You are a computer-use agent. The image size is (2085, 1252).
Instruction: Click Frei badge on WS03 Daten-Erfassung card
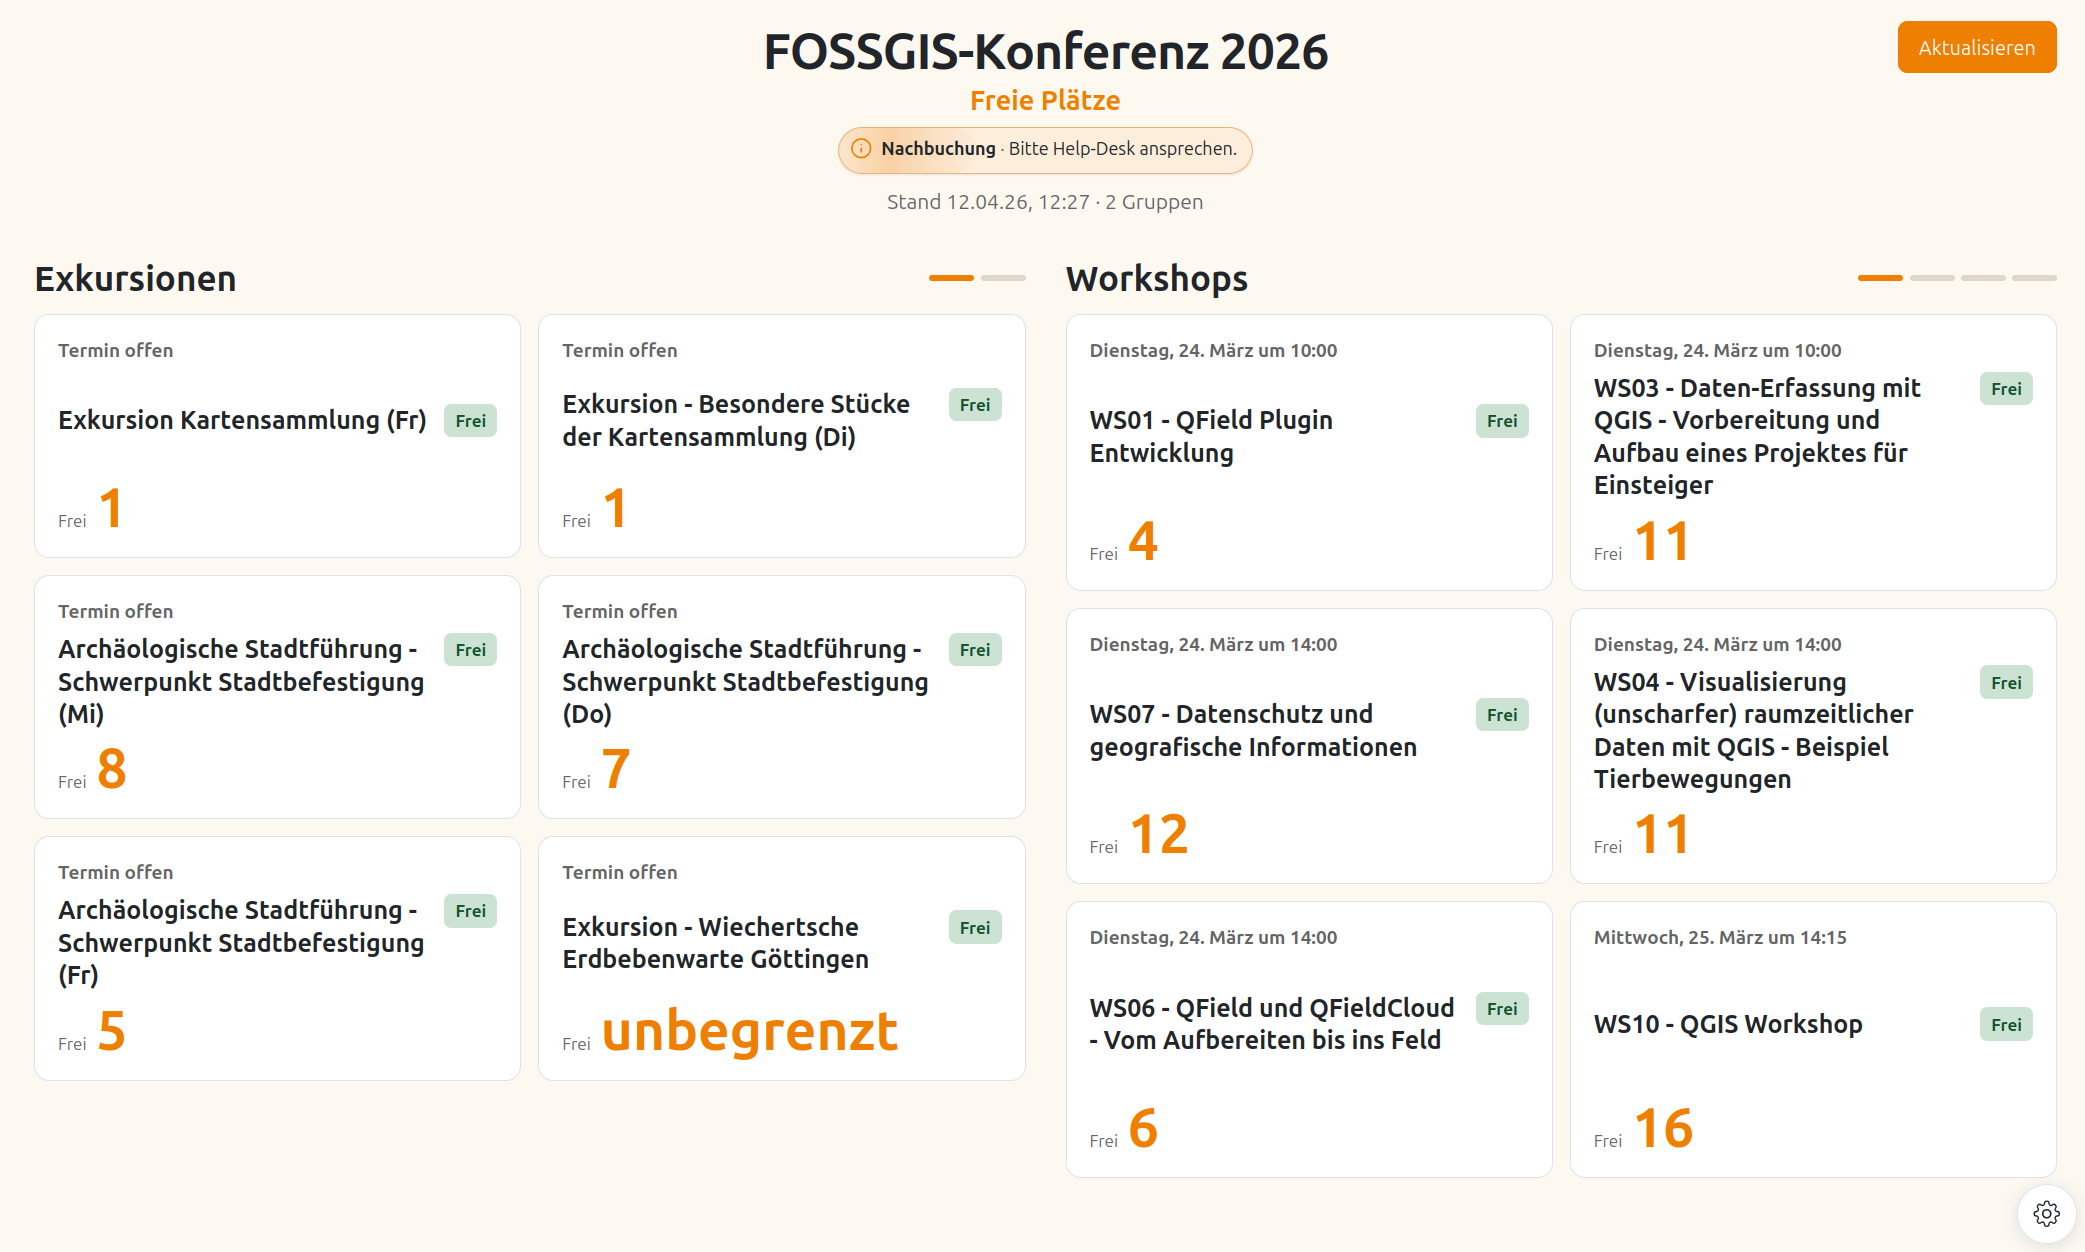pos(2006,389)
